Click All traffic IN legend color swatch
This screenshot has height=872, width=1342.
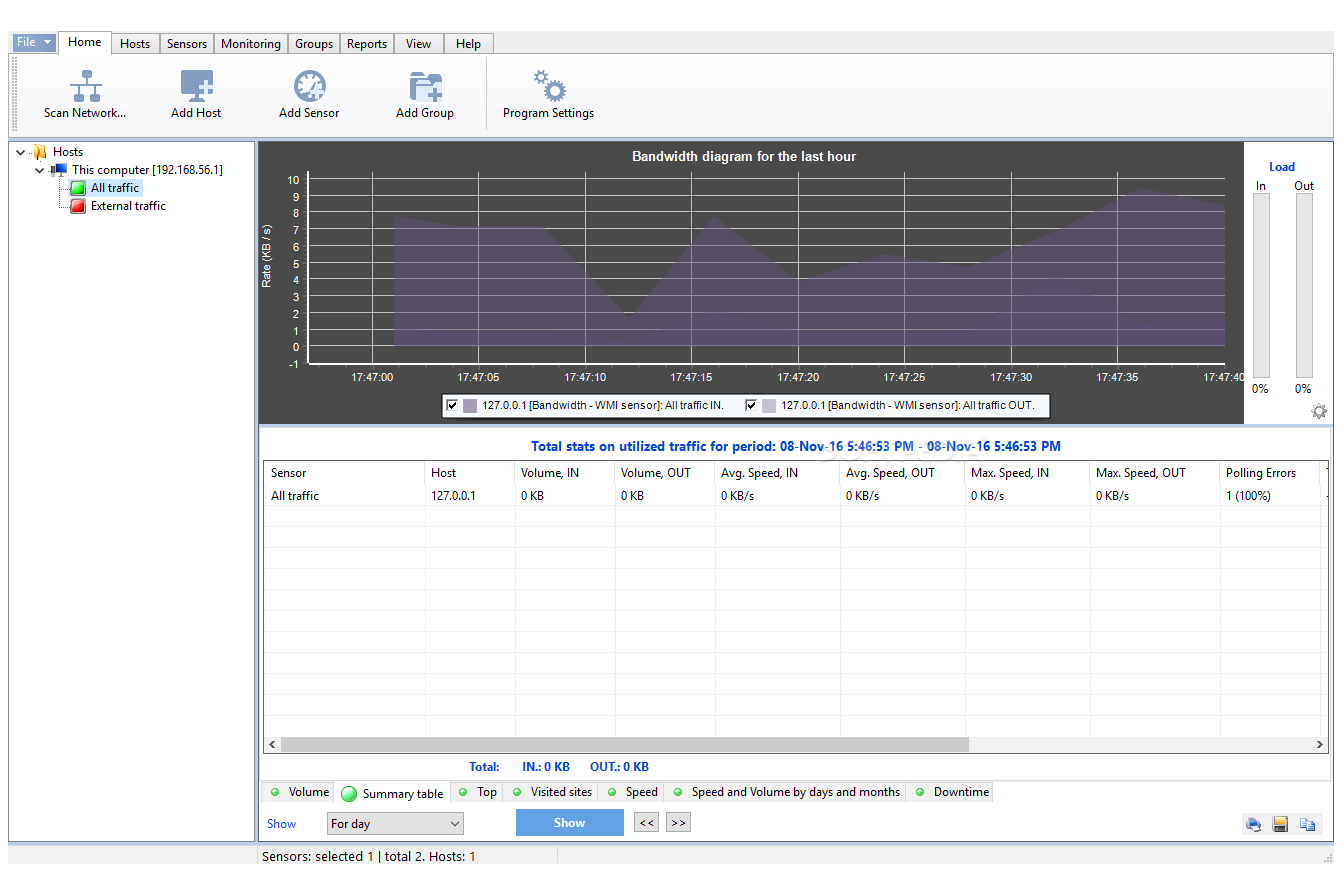470,405
